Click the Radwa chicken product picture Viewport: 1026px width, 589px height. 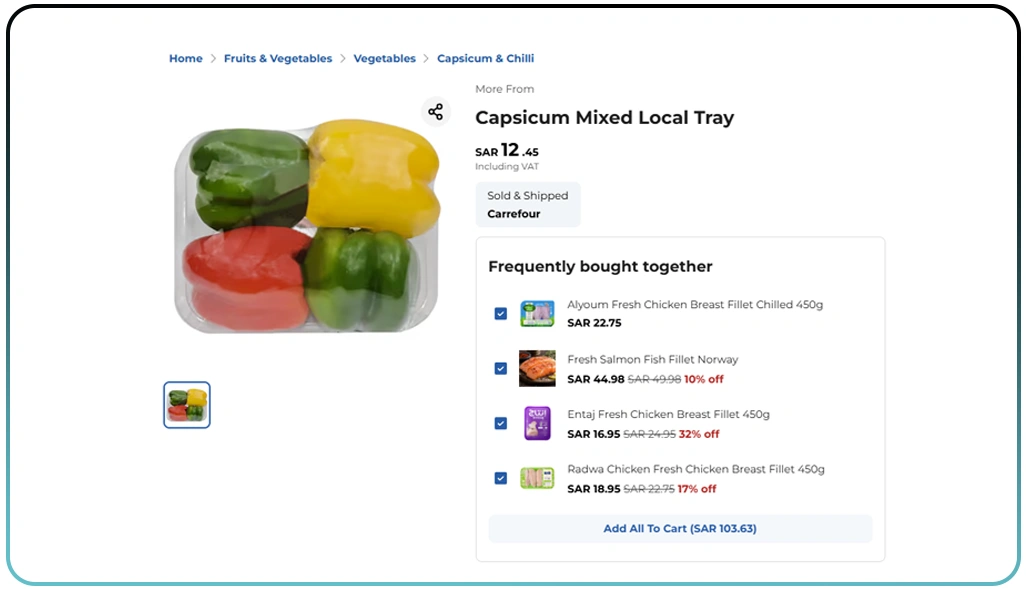pos(537,478)
